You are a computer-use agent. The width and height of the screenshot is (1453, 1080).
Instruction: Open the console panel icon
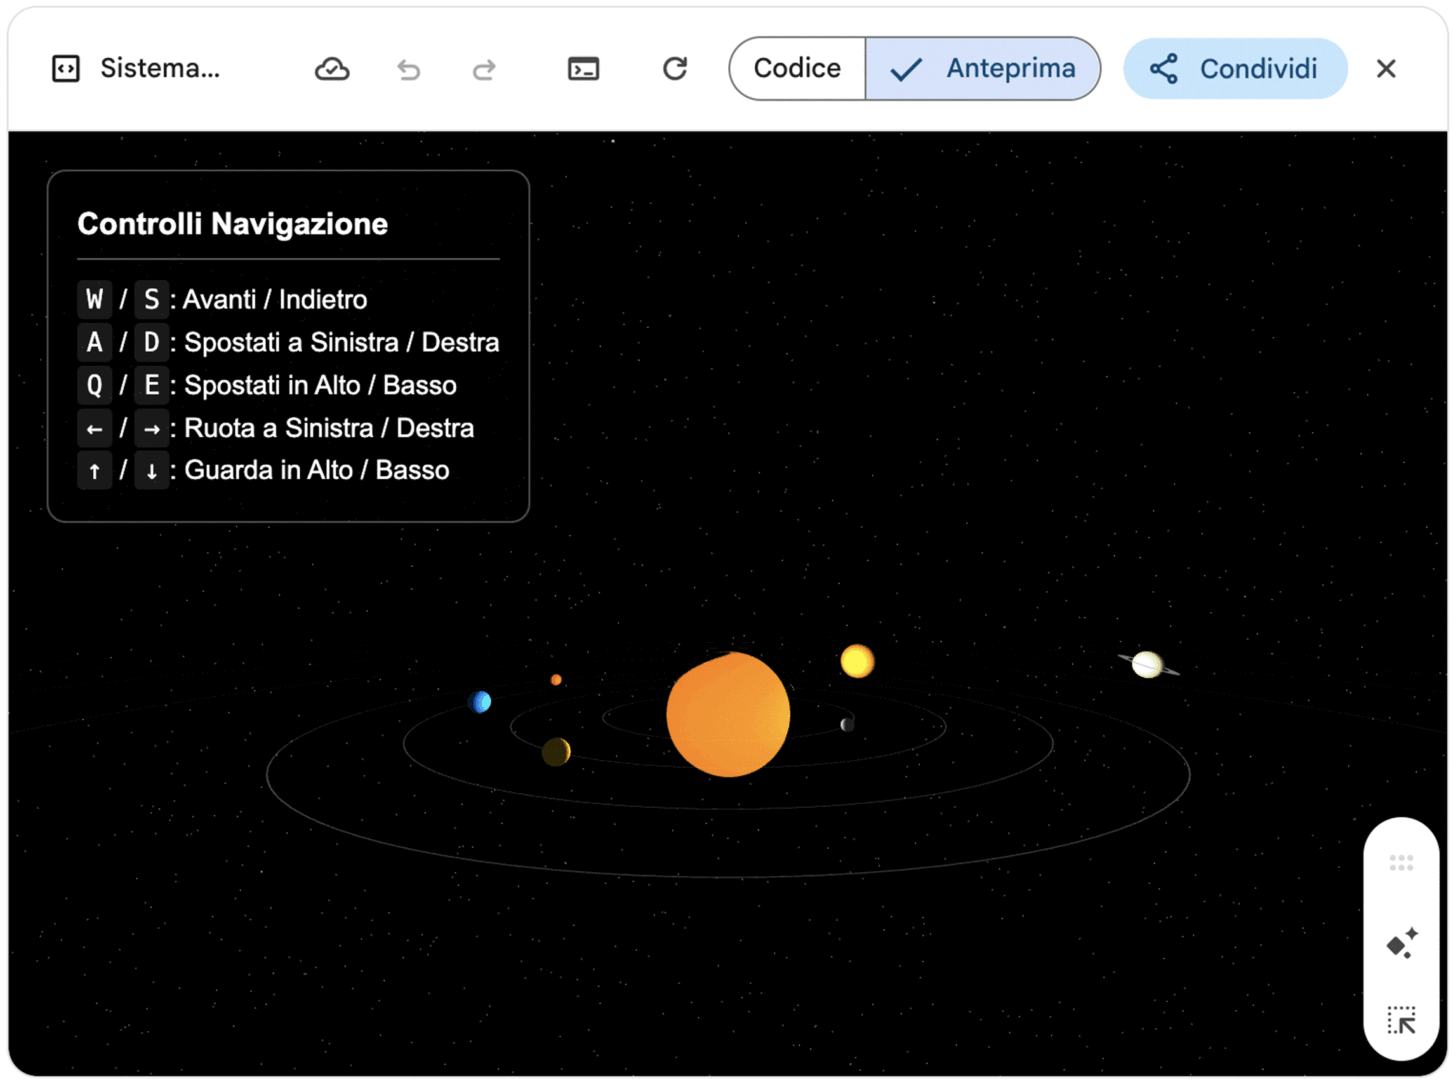pos(583,69)
